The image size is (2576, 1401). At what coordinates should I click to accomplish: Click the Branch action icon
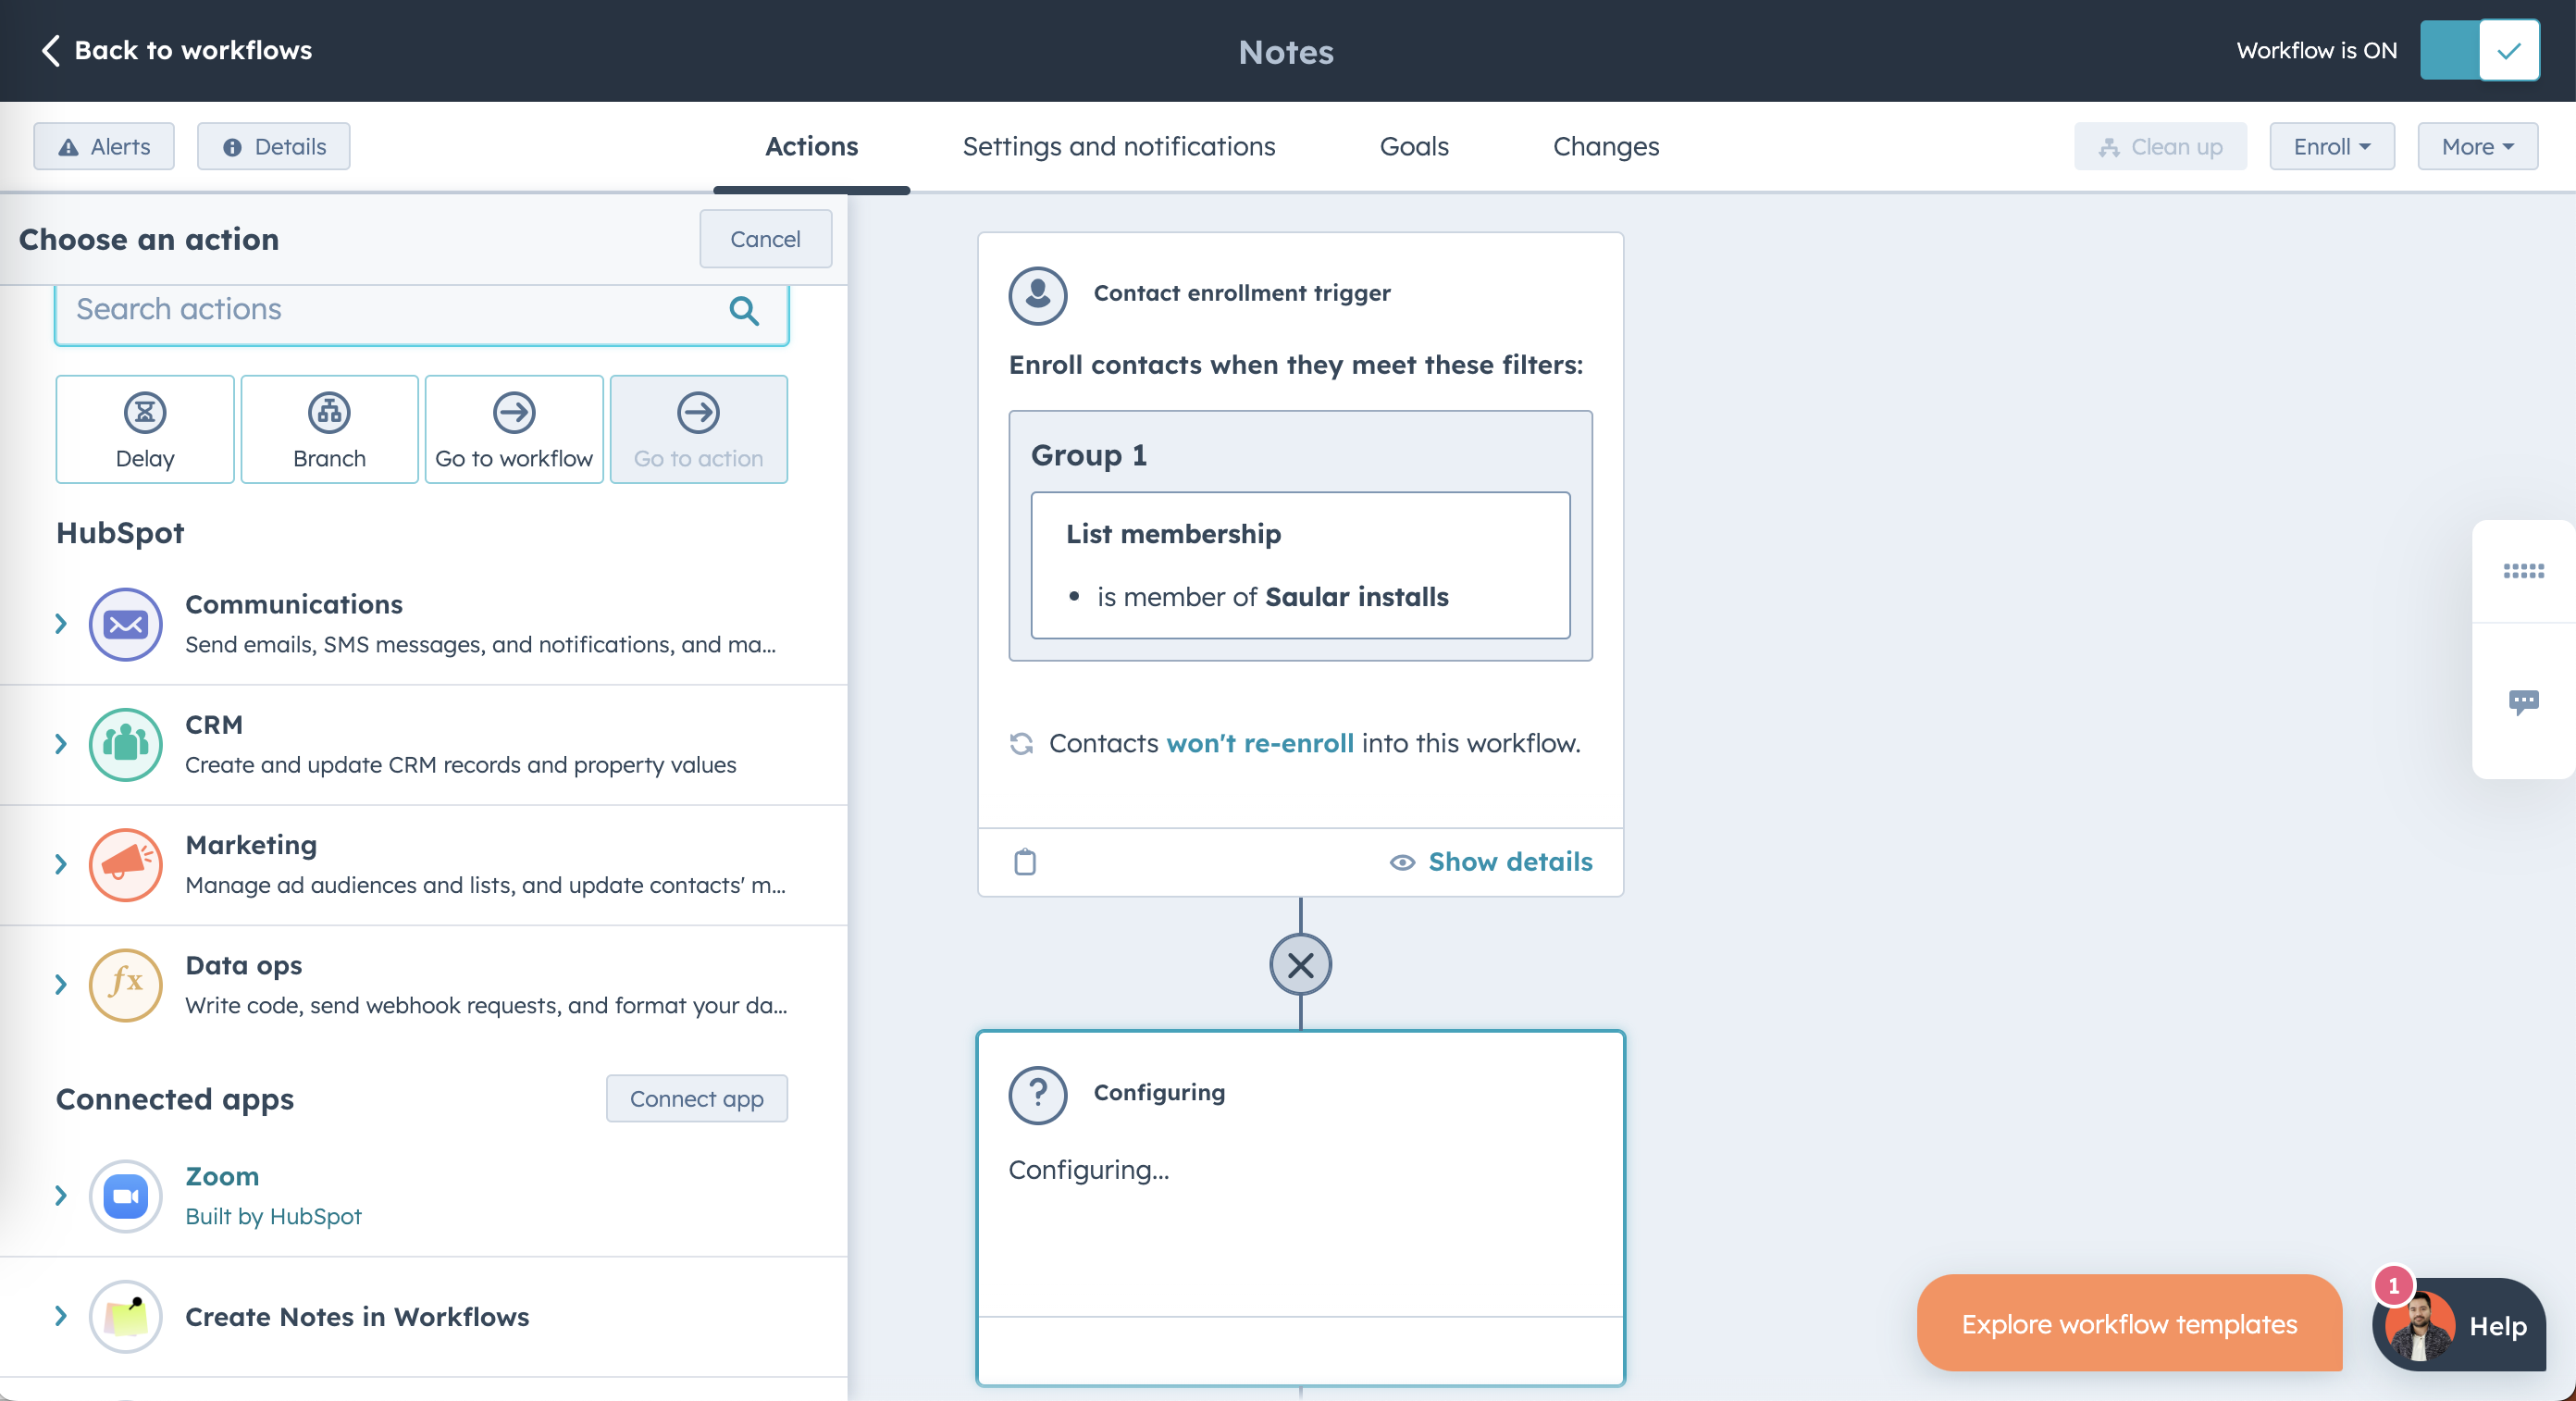click(x=329, y=412)
